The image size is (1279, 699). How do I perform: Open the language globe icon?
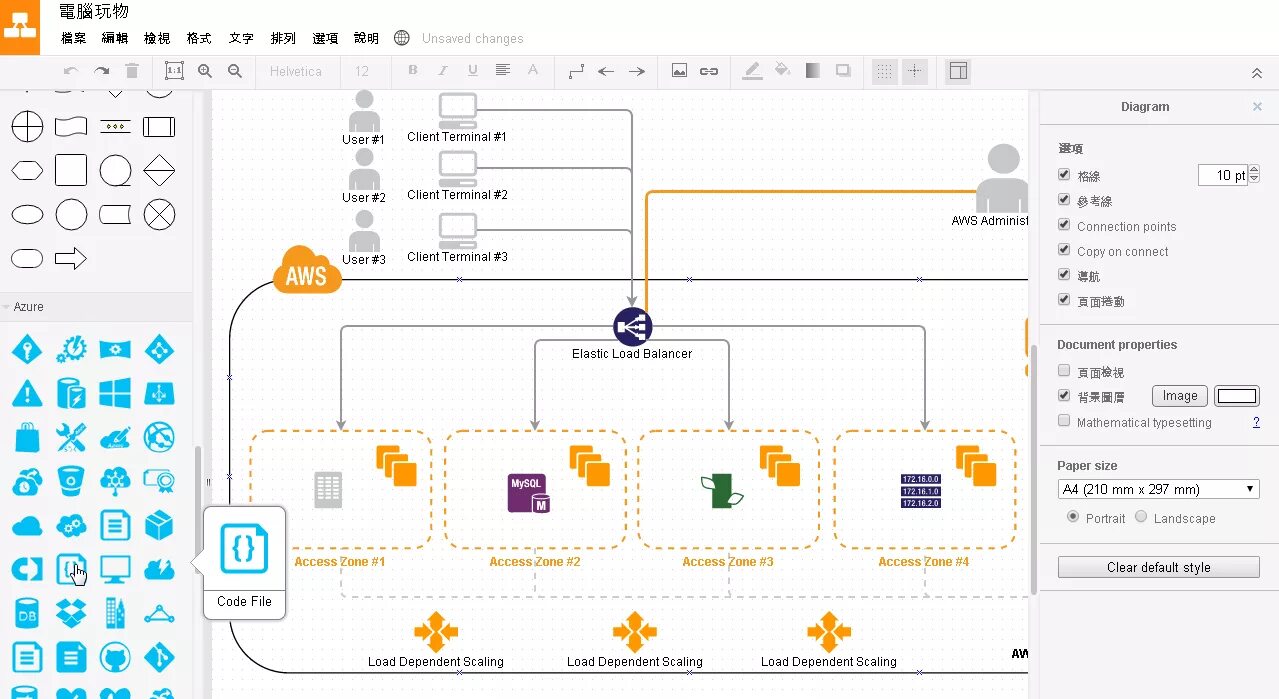tap(402, 38)
